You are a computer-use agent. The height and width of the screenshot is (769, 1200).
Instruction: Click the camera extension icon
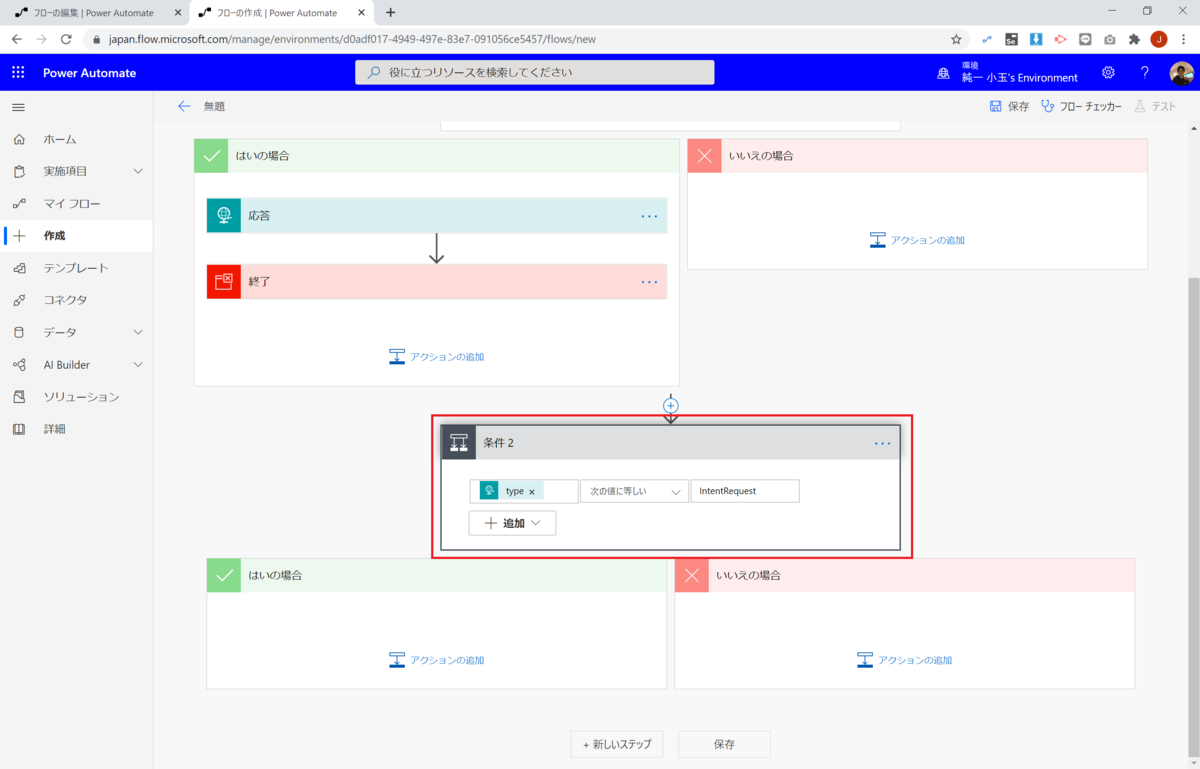tap(1110, 39)
